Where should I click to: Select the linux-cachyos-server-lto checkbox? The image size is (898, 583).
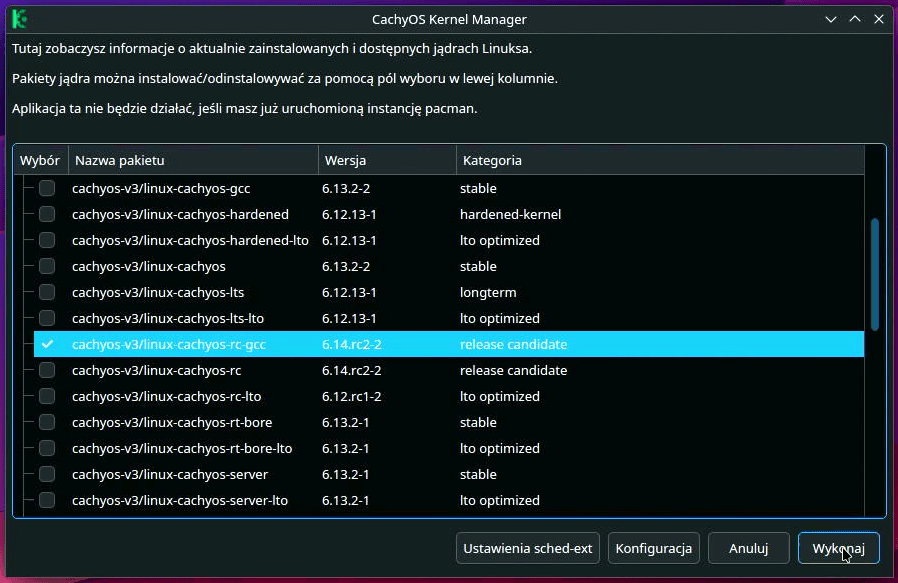point(47,501)
